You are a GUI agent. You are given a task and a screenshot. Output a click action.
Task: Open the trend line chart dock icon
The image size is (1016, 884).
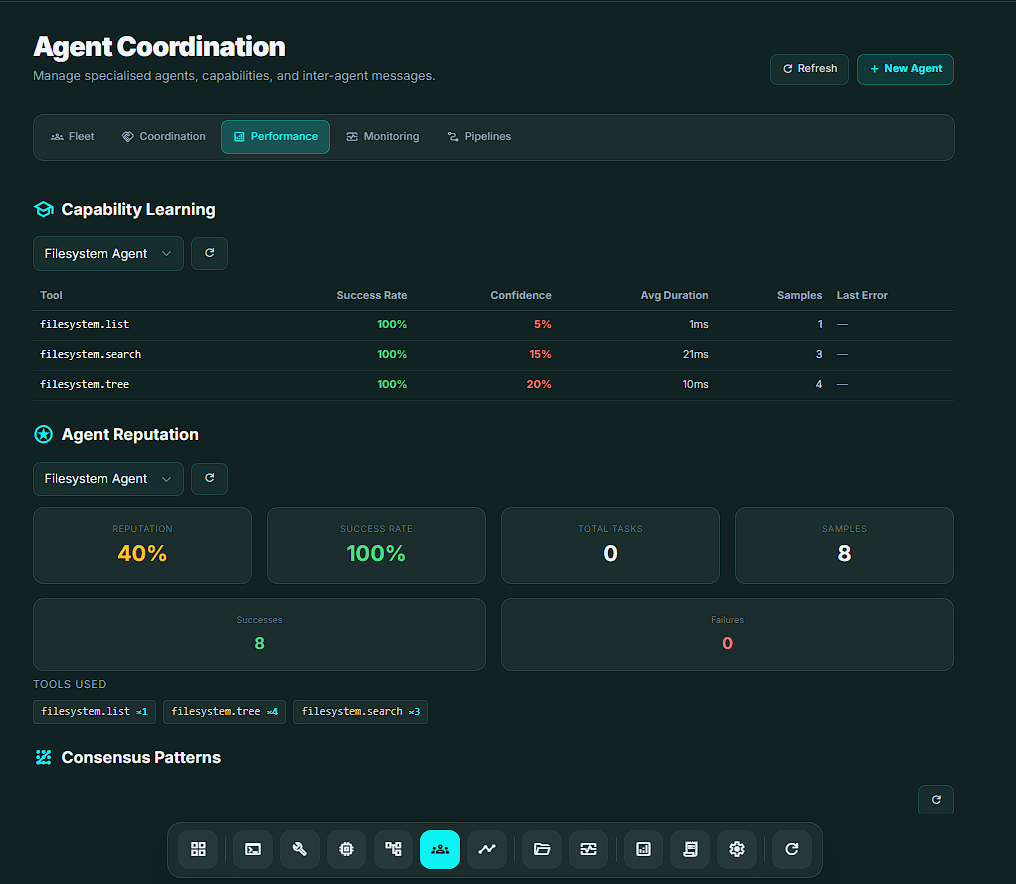point(487,849)
